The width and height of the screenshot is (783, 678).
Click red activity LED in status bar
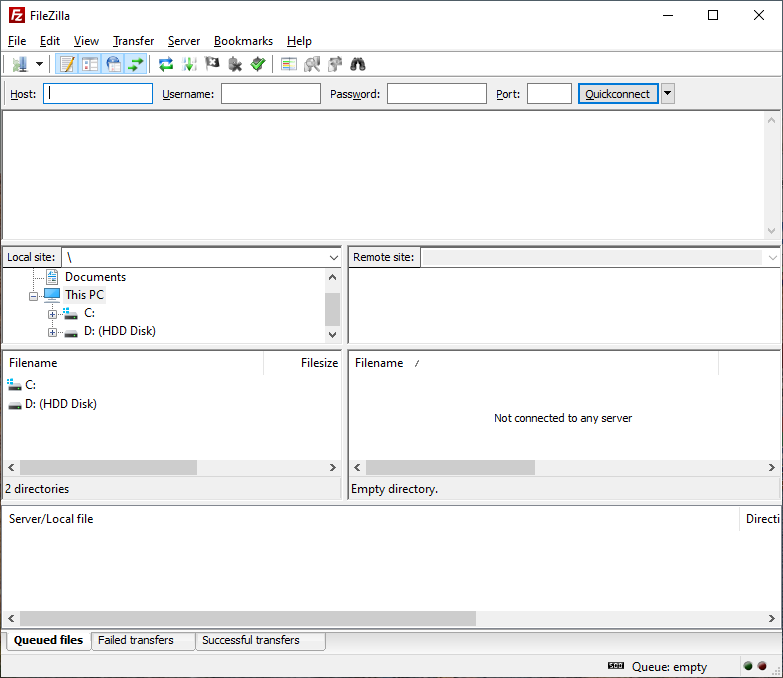click(x=762, y=666)
